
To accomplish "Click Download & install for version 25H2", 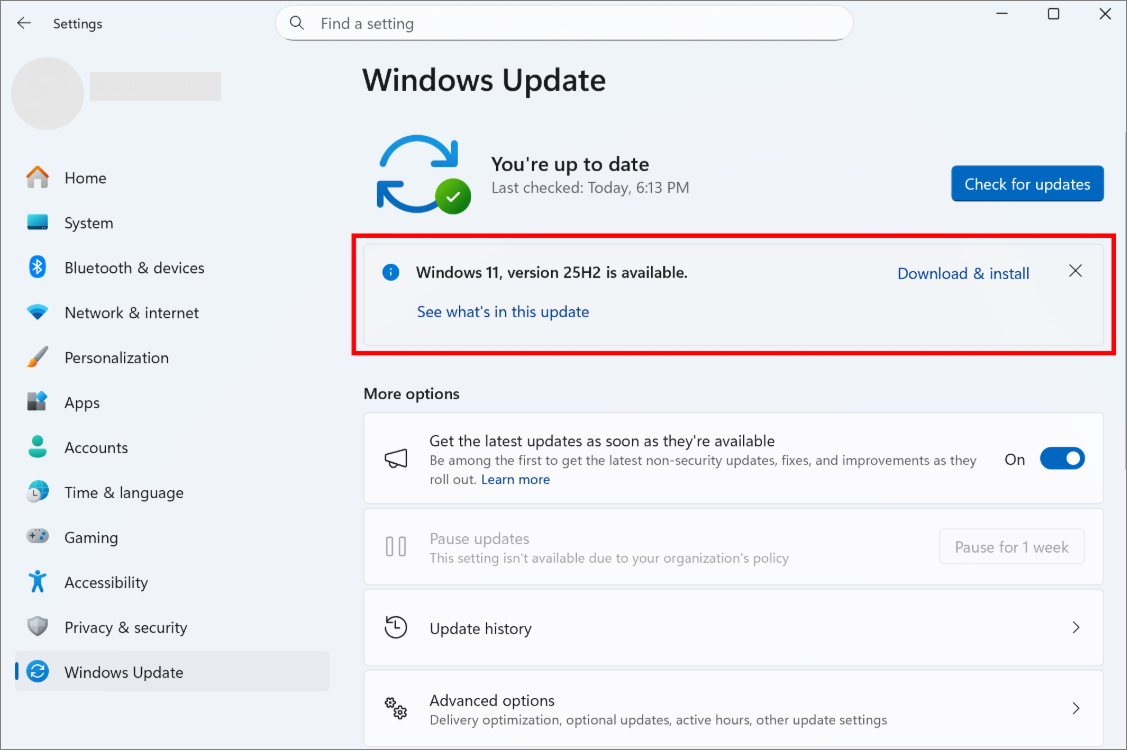I will point(963,272).
